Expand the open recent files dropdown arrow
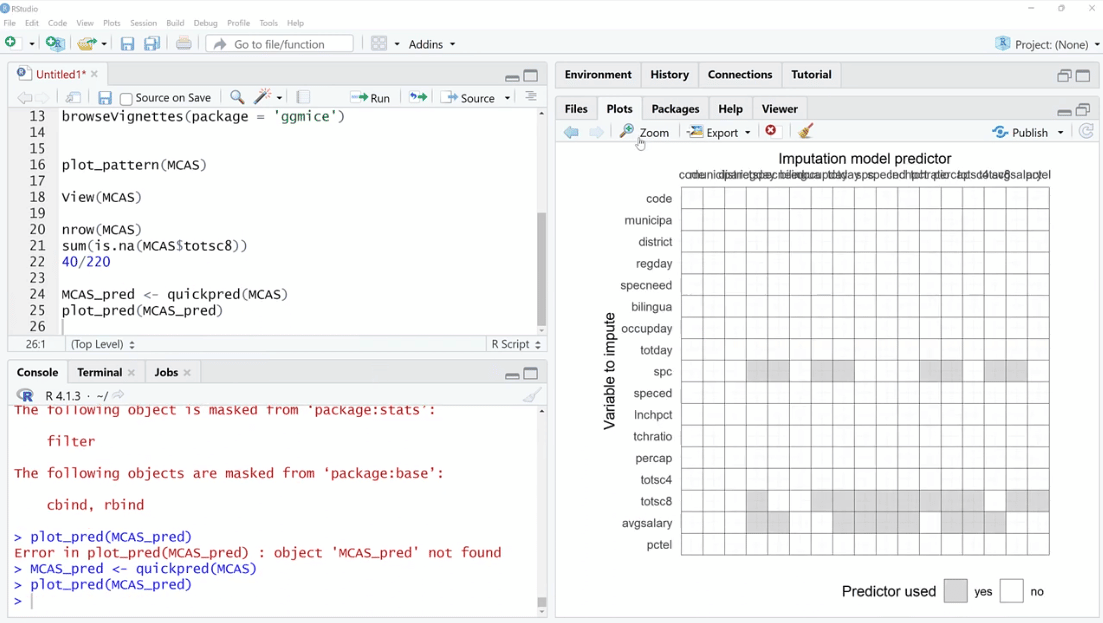The width and height of the screenshot is (1103, 623). coord(104,44)
